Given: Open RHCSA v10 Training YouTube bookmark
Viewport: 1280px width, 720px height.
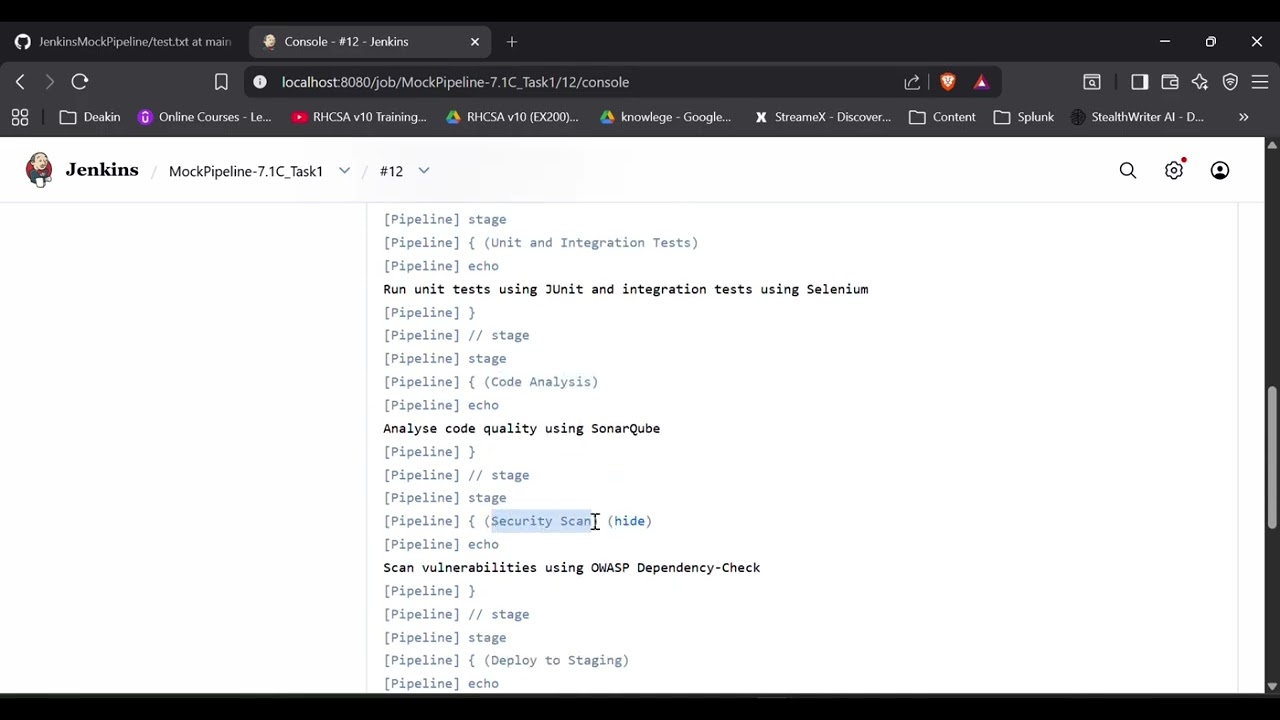Looking at the screenshot, I should coord(359,117).
